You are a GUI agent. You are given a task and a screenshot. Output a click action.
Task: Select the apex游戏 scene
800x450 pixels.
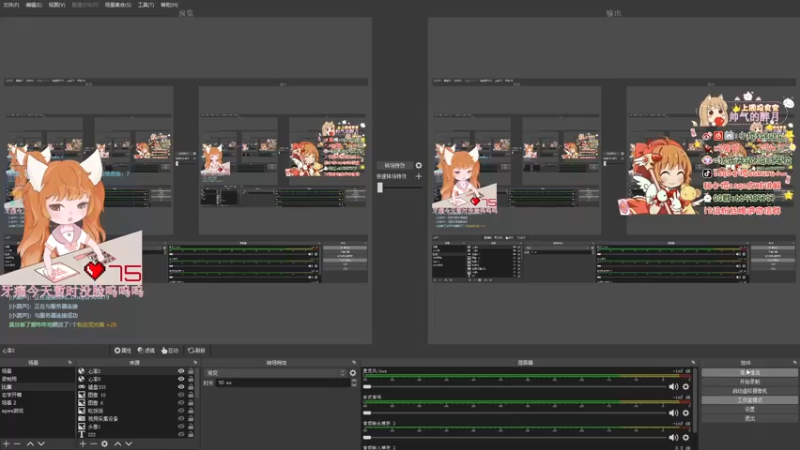pos(37,411)
